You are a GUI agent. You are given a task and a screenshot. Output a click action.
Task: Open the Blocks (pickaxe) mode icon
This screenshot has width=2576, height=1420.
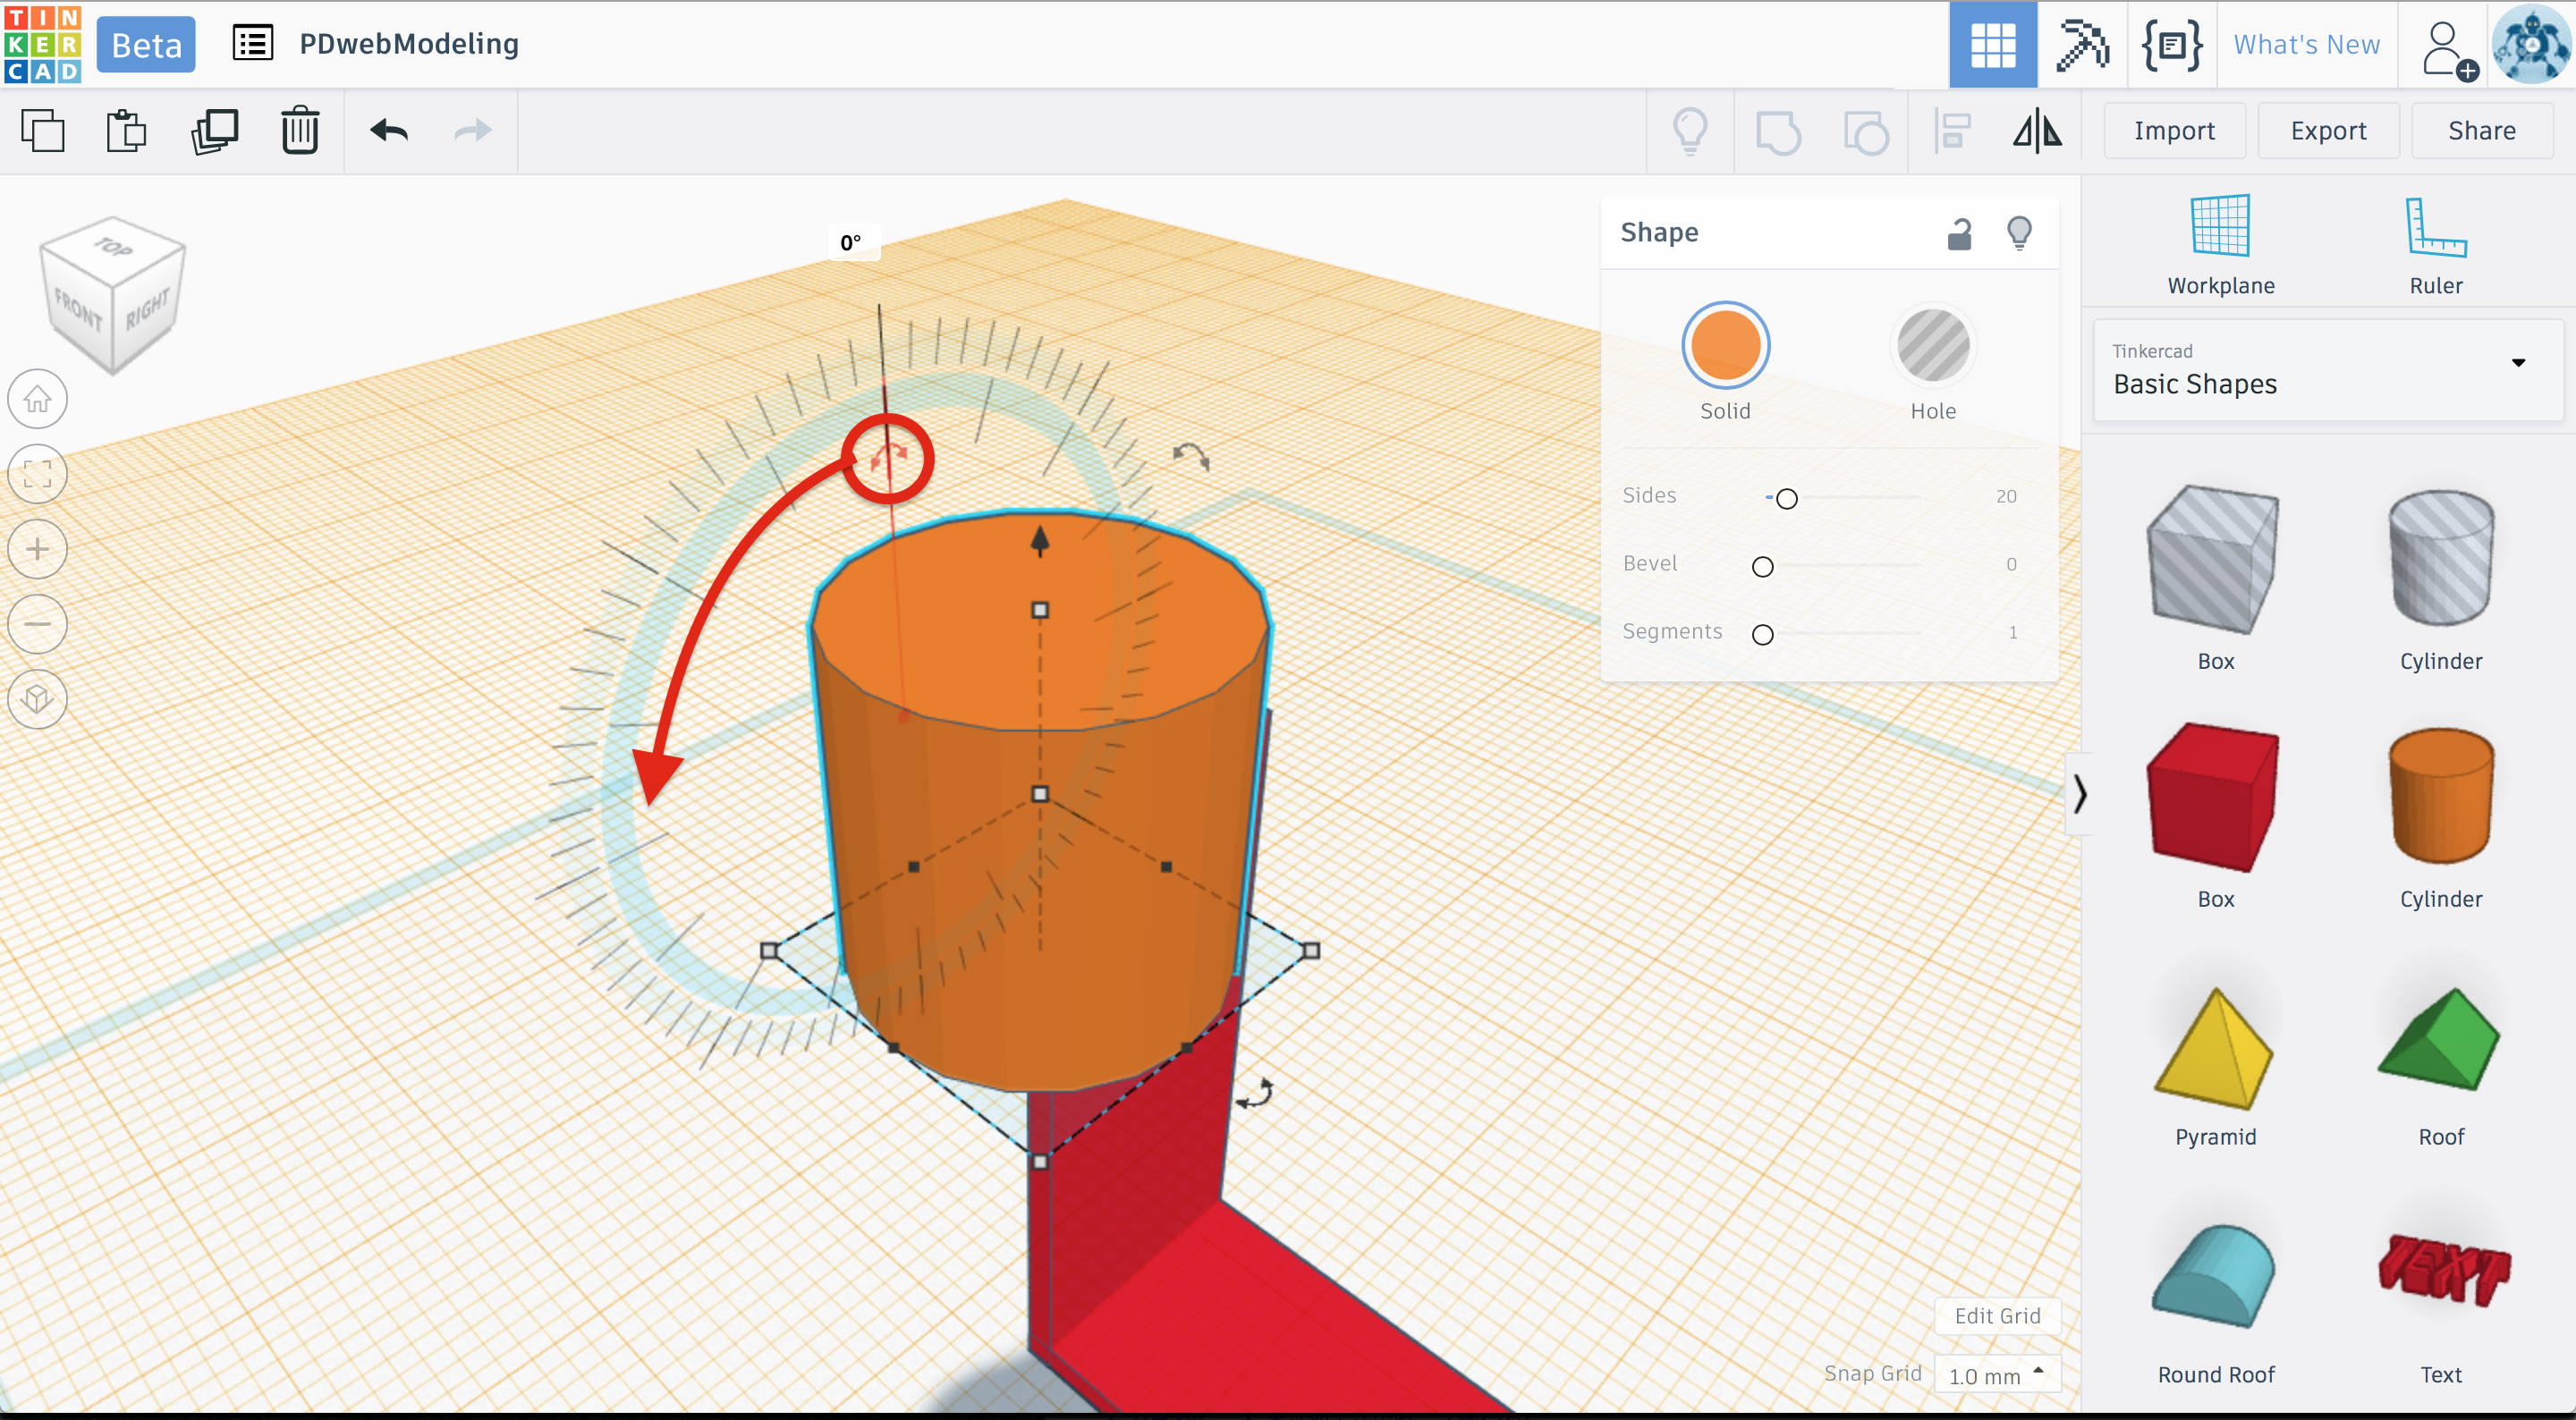pyautogui.click(x=2081, y=45)
